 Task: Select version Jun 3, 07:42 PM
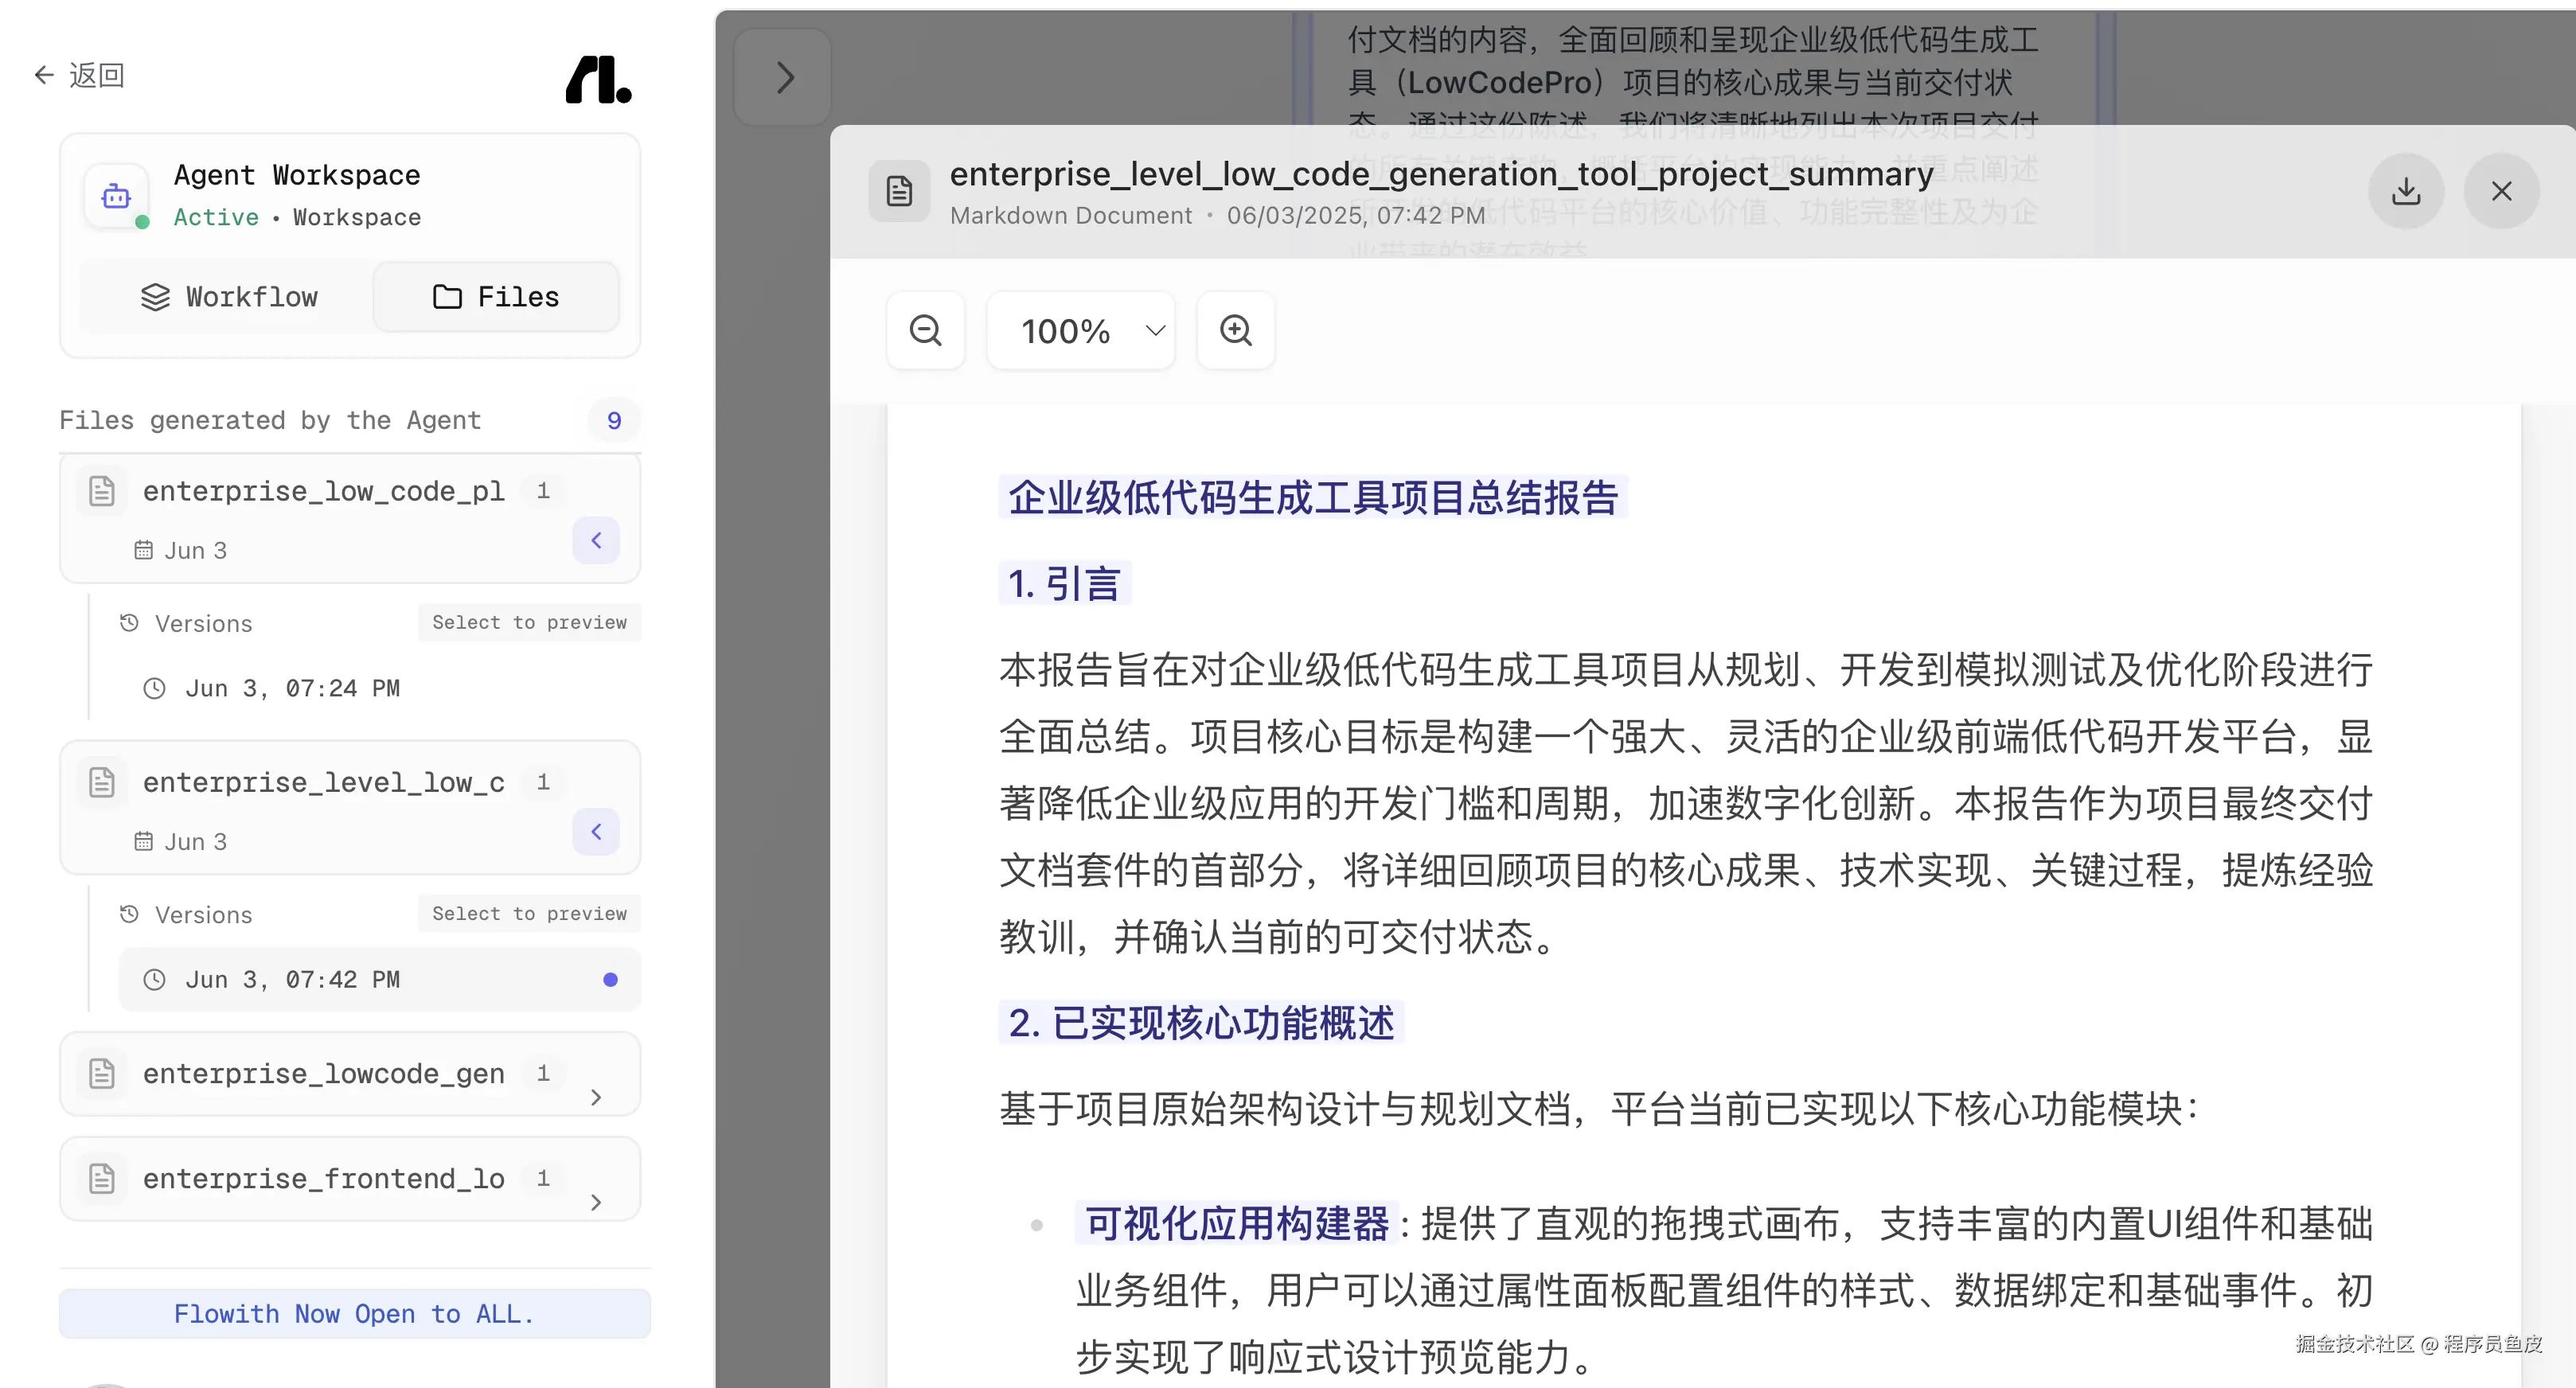click(x=292, y=979)
